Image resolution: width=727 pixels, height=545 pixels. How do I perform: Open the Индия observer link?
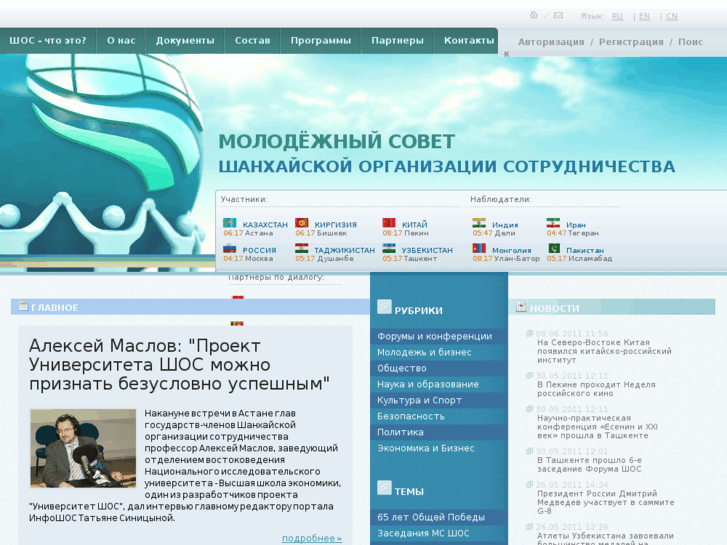505,225
